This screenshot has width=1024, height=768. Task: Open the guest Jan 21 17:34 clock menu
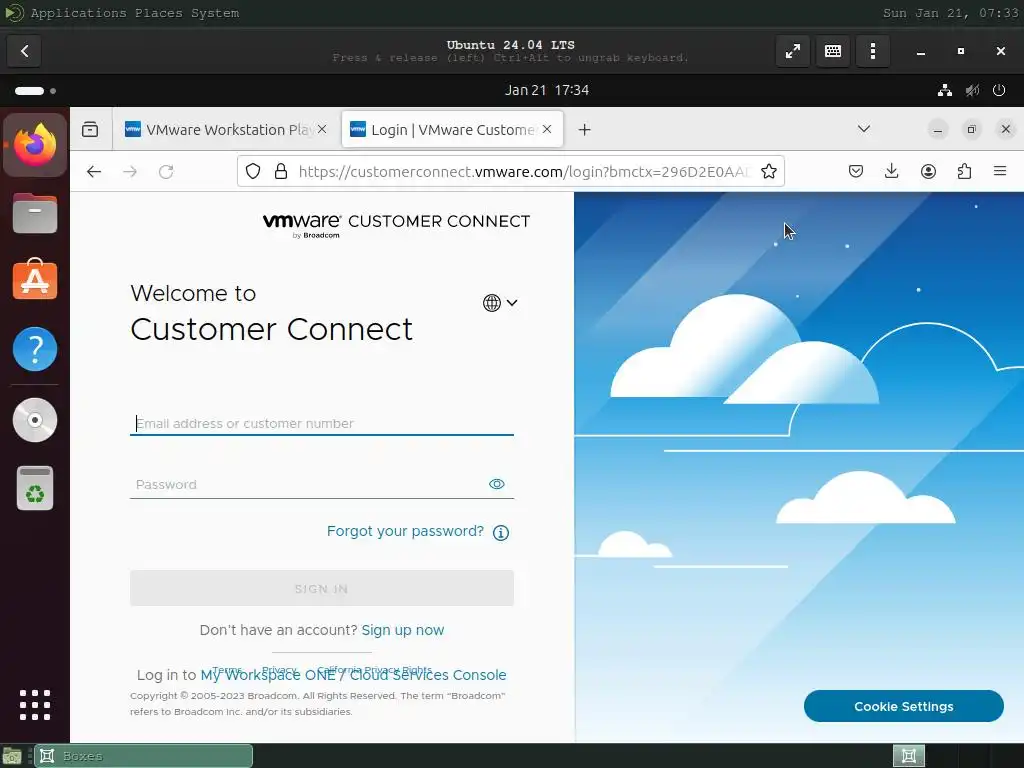[x=547, y=90]
